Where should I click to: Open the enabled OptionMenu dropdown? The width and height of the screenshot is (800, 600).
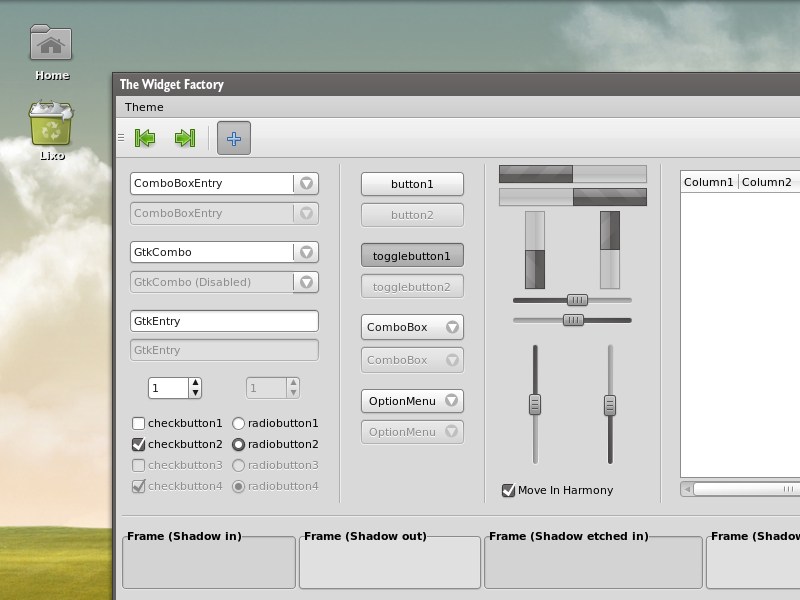[x=412, y=401]
